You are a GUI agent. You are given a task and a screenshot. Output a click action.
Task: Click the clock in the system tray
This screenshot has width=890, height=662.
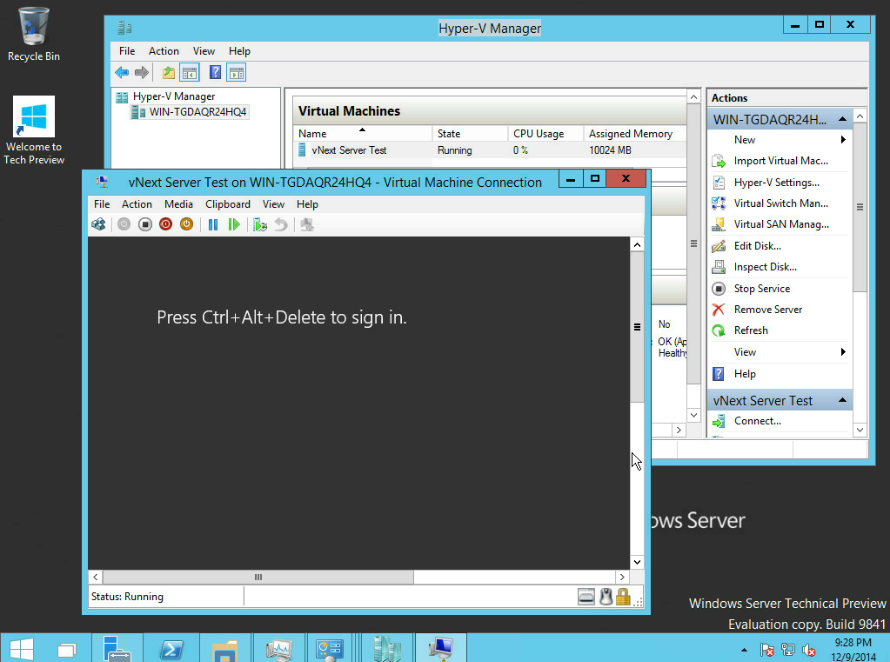(x=853, y=650)
